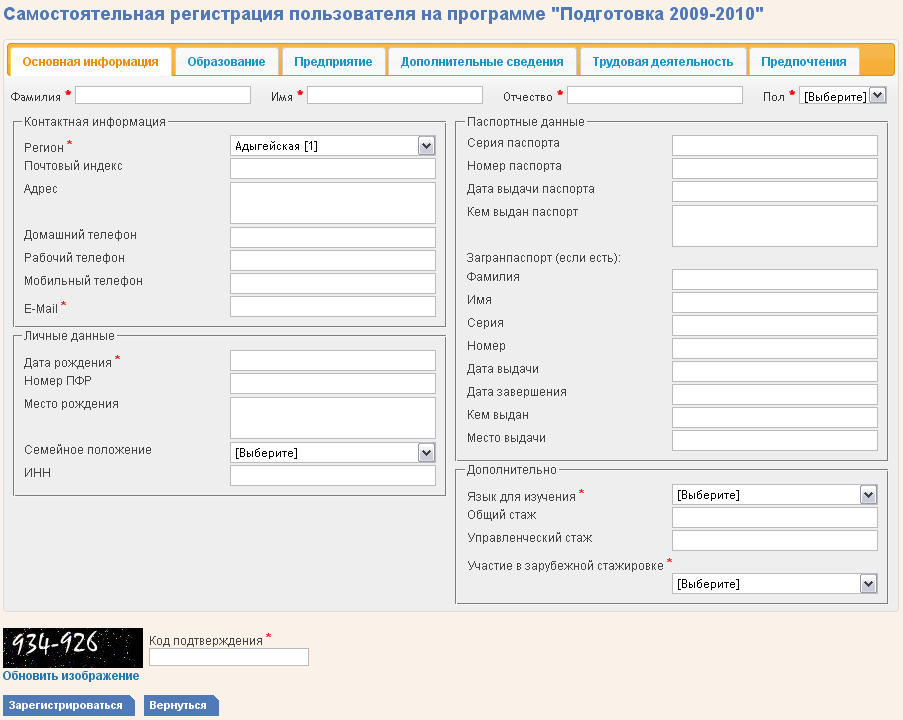903x720 pixels.
Task: Focus the Домашний телефон field
Action: click(333, 237)
